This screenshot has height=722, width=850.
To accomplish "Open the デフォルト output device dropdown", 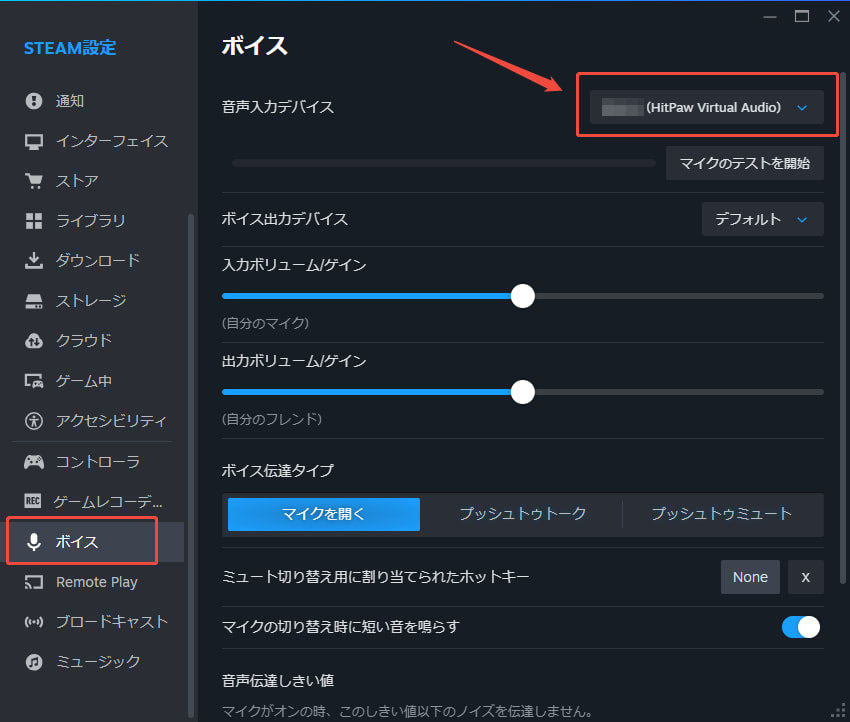I will click(x=763, y=219).
